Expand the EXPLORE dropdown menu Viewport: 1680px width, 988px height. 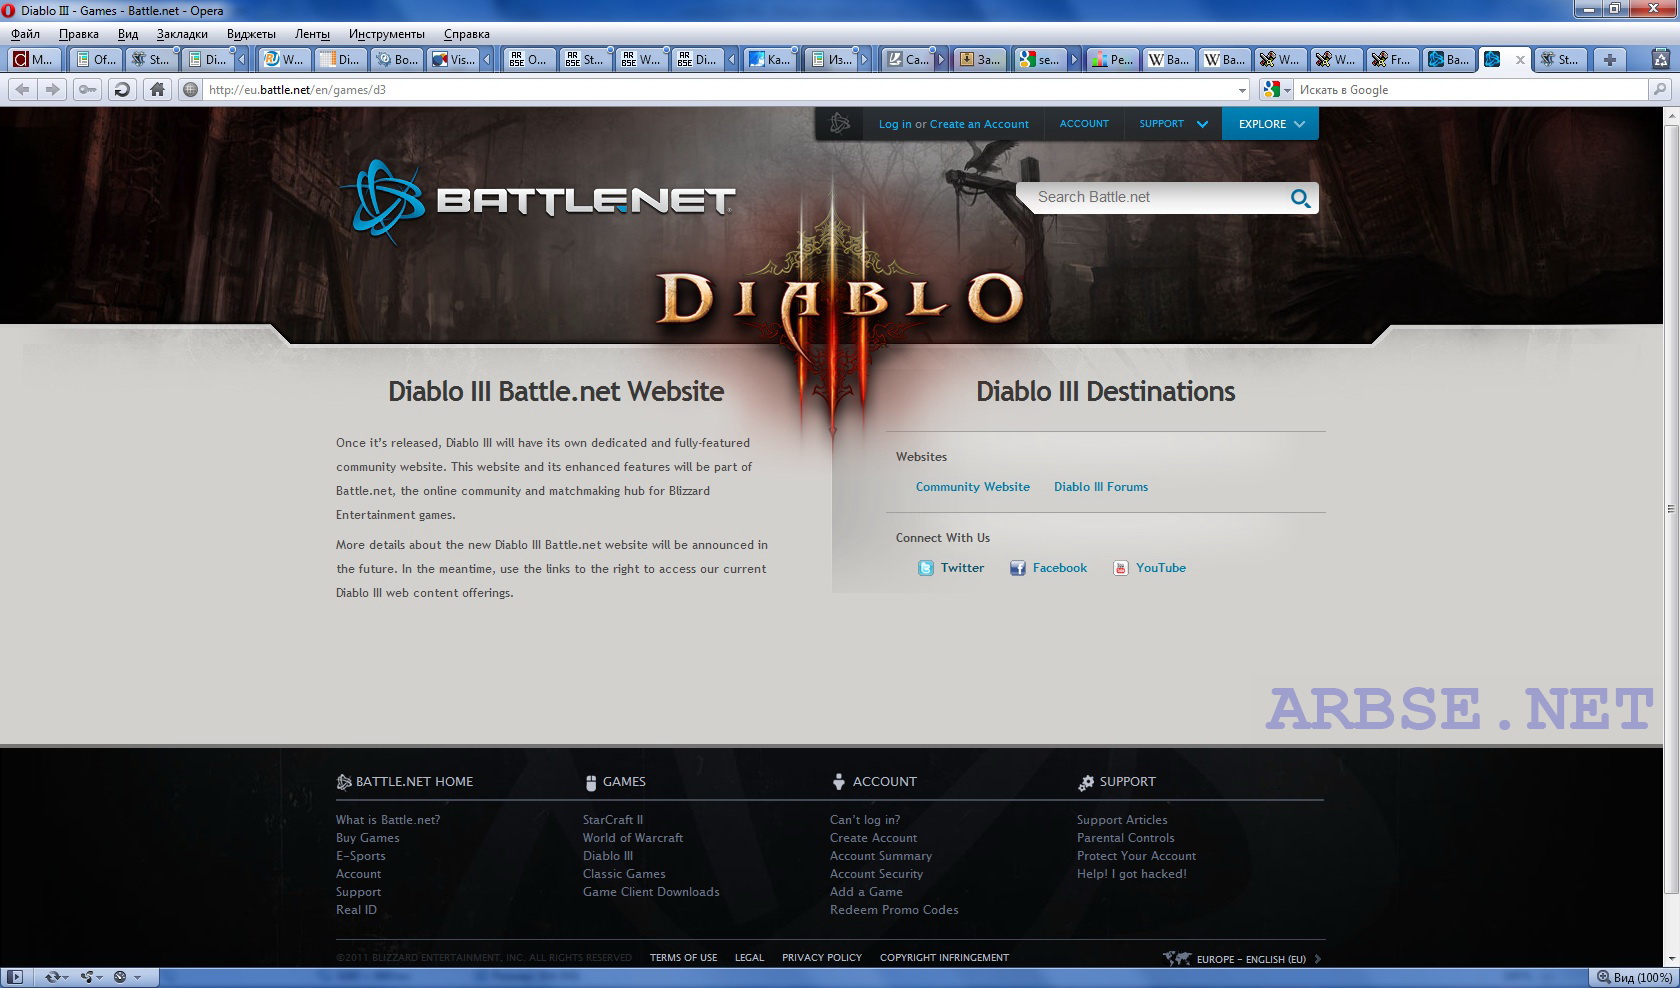coord(1270,124)
